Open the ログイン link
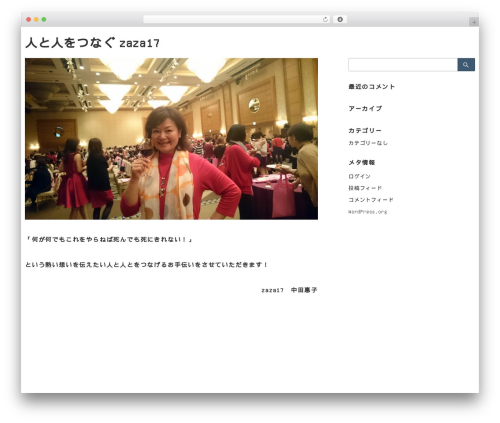The width and height of the screenshot is (500, 423). click(x=359, y=176)
